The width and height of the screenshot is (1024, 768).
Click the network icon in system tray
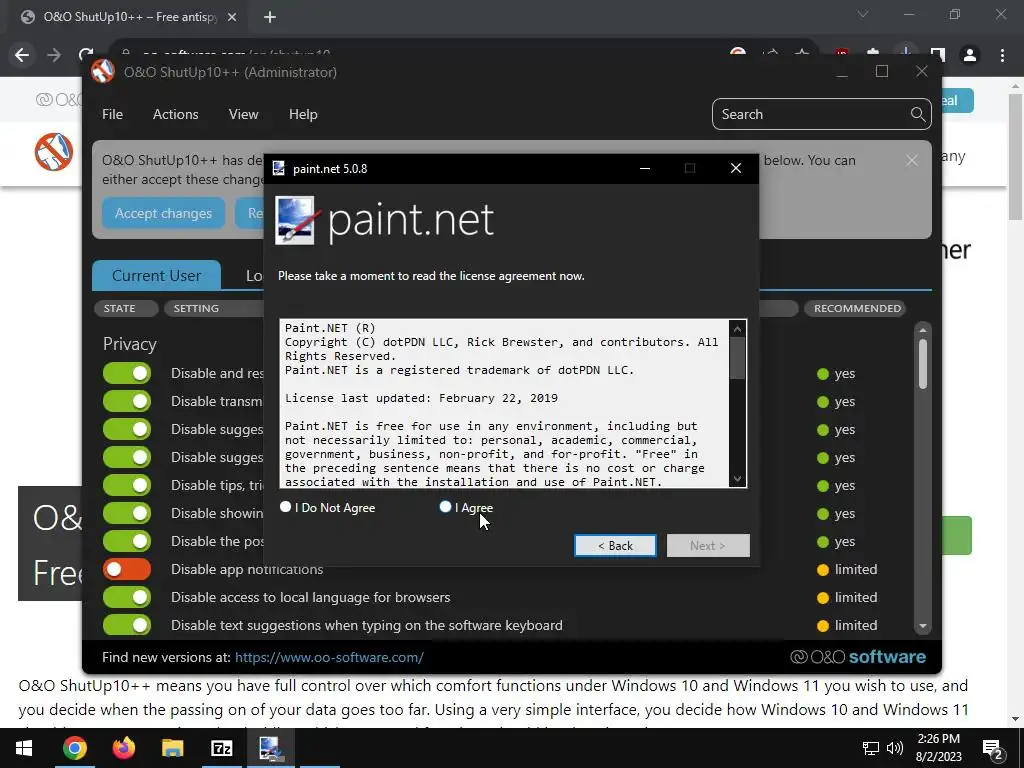click(871, 748)
